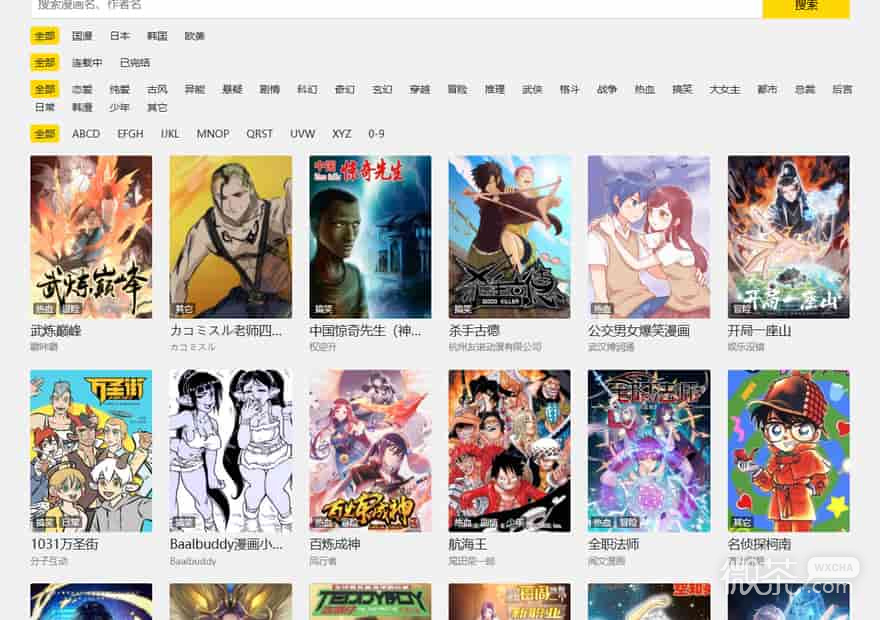880x620 pixels.
Task: Choose the 其它 genre filter
Action: coord(157,107)
